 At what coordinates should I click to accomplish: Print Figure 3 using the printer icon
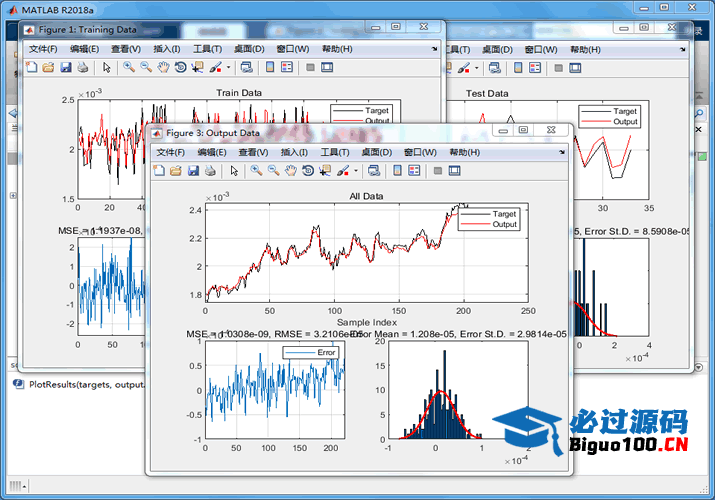click(x=209, y=171)
